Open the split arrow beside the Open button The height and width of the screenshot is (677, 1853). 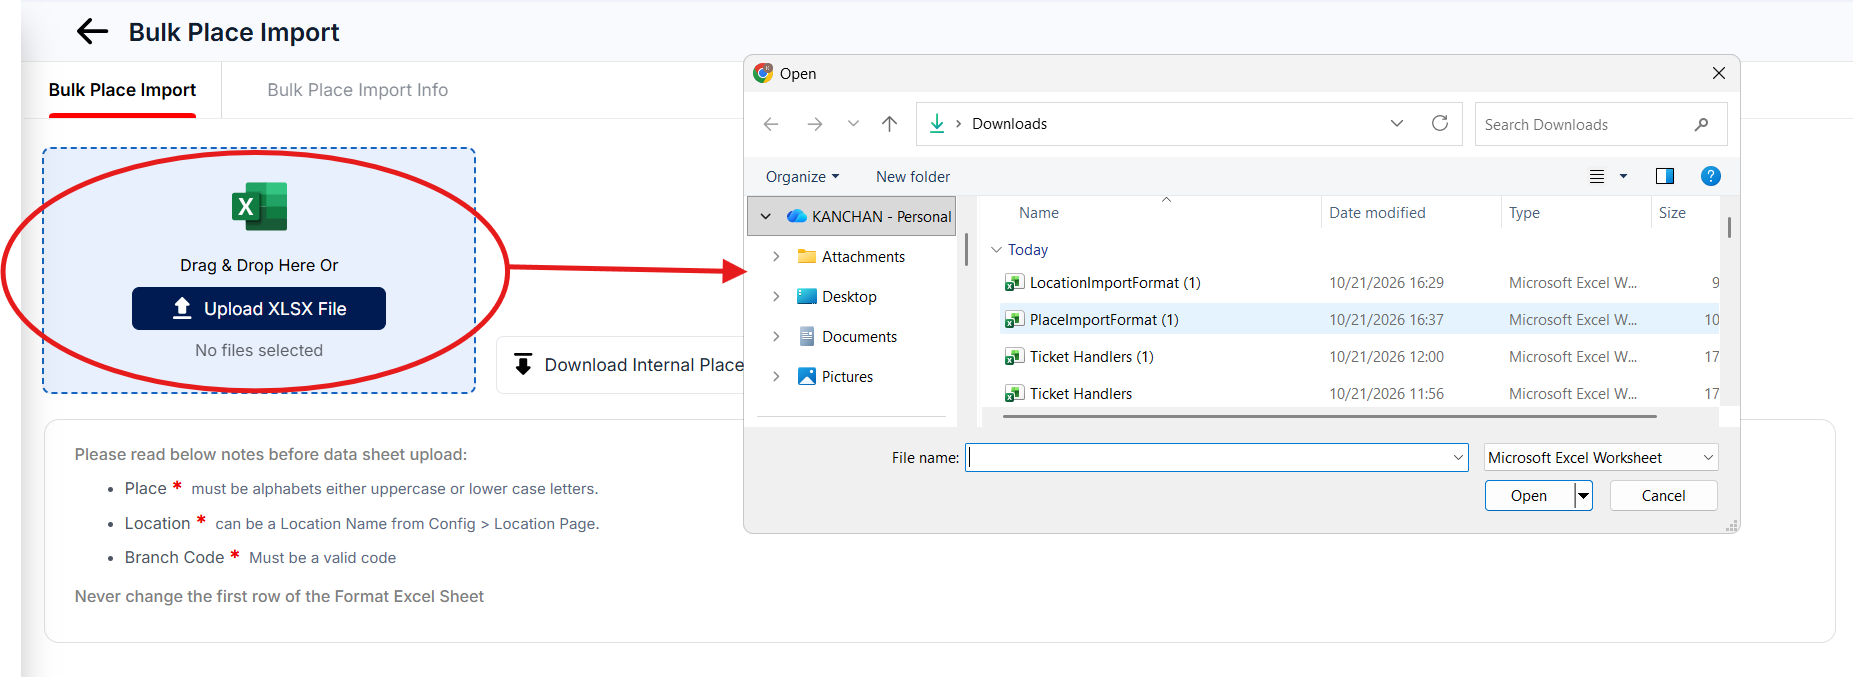pyautogui.click(x=1583, y=496)
